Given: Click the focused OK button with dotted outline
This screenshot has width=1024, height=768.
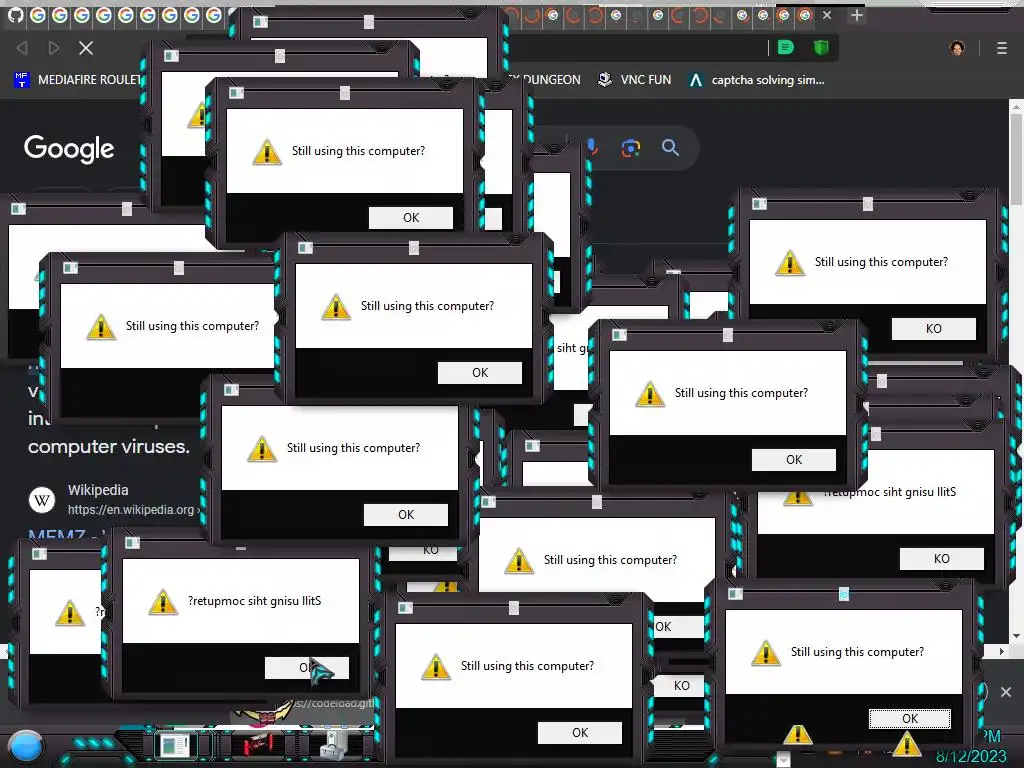Looking at the screenshot, I should (910, 718).
